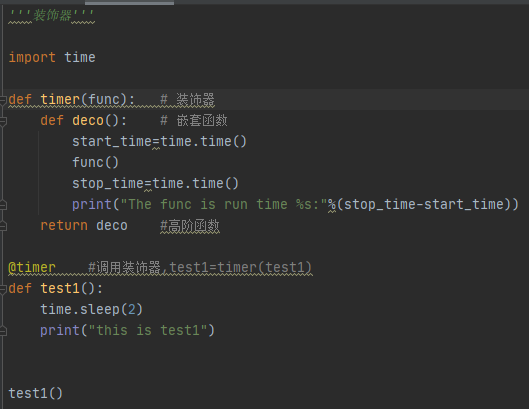Click the parameter 'func' in timer(func)
529x409 pixels.
104,100
